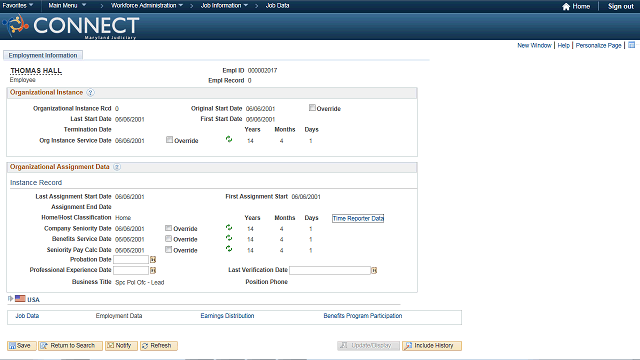Open Last Verification Date calendar icon
This screenshot has width=640, height=360.
coord(374,270)
